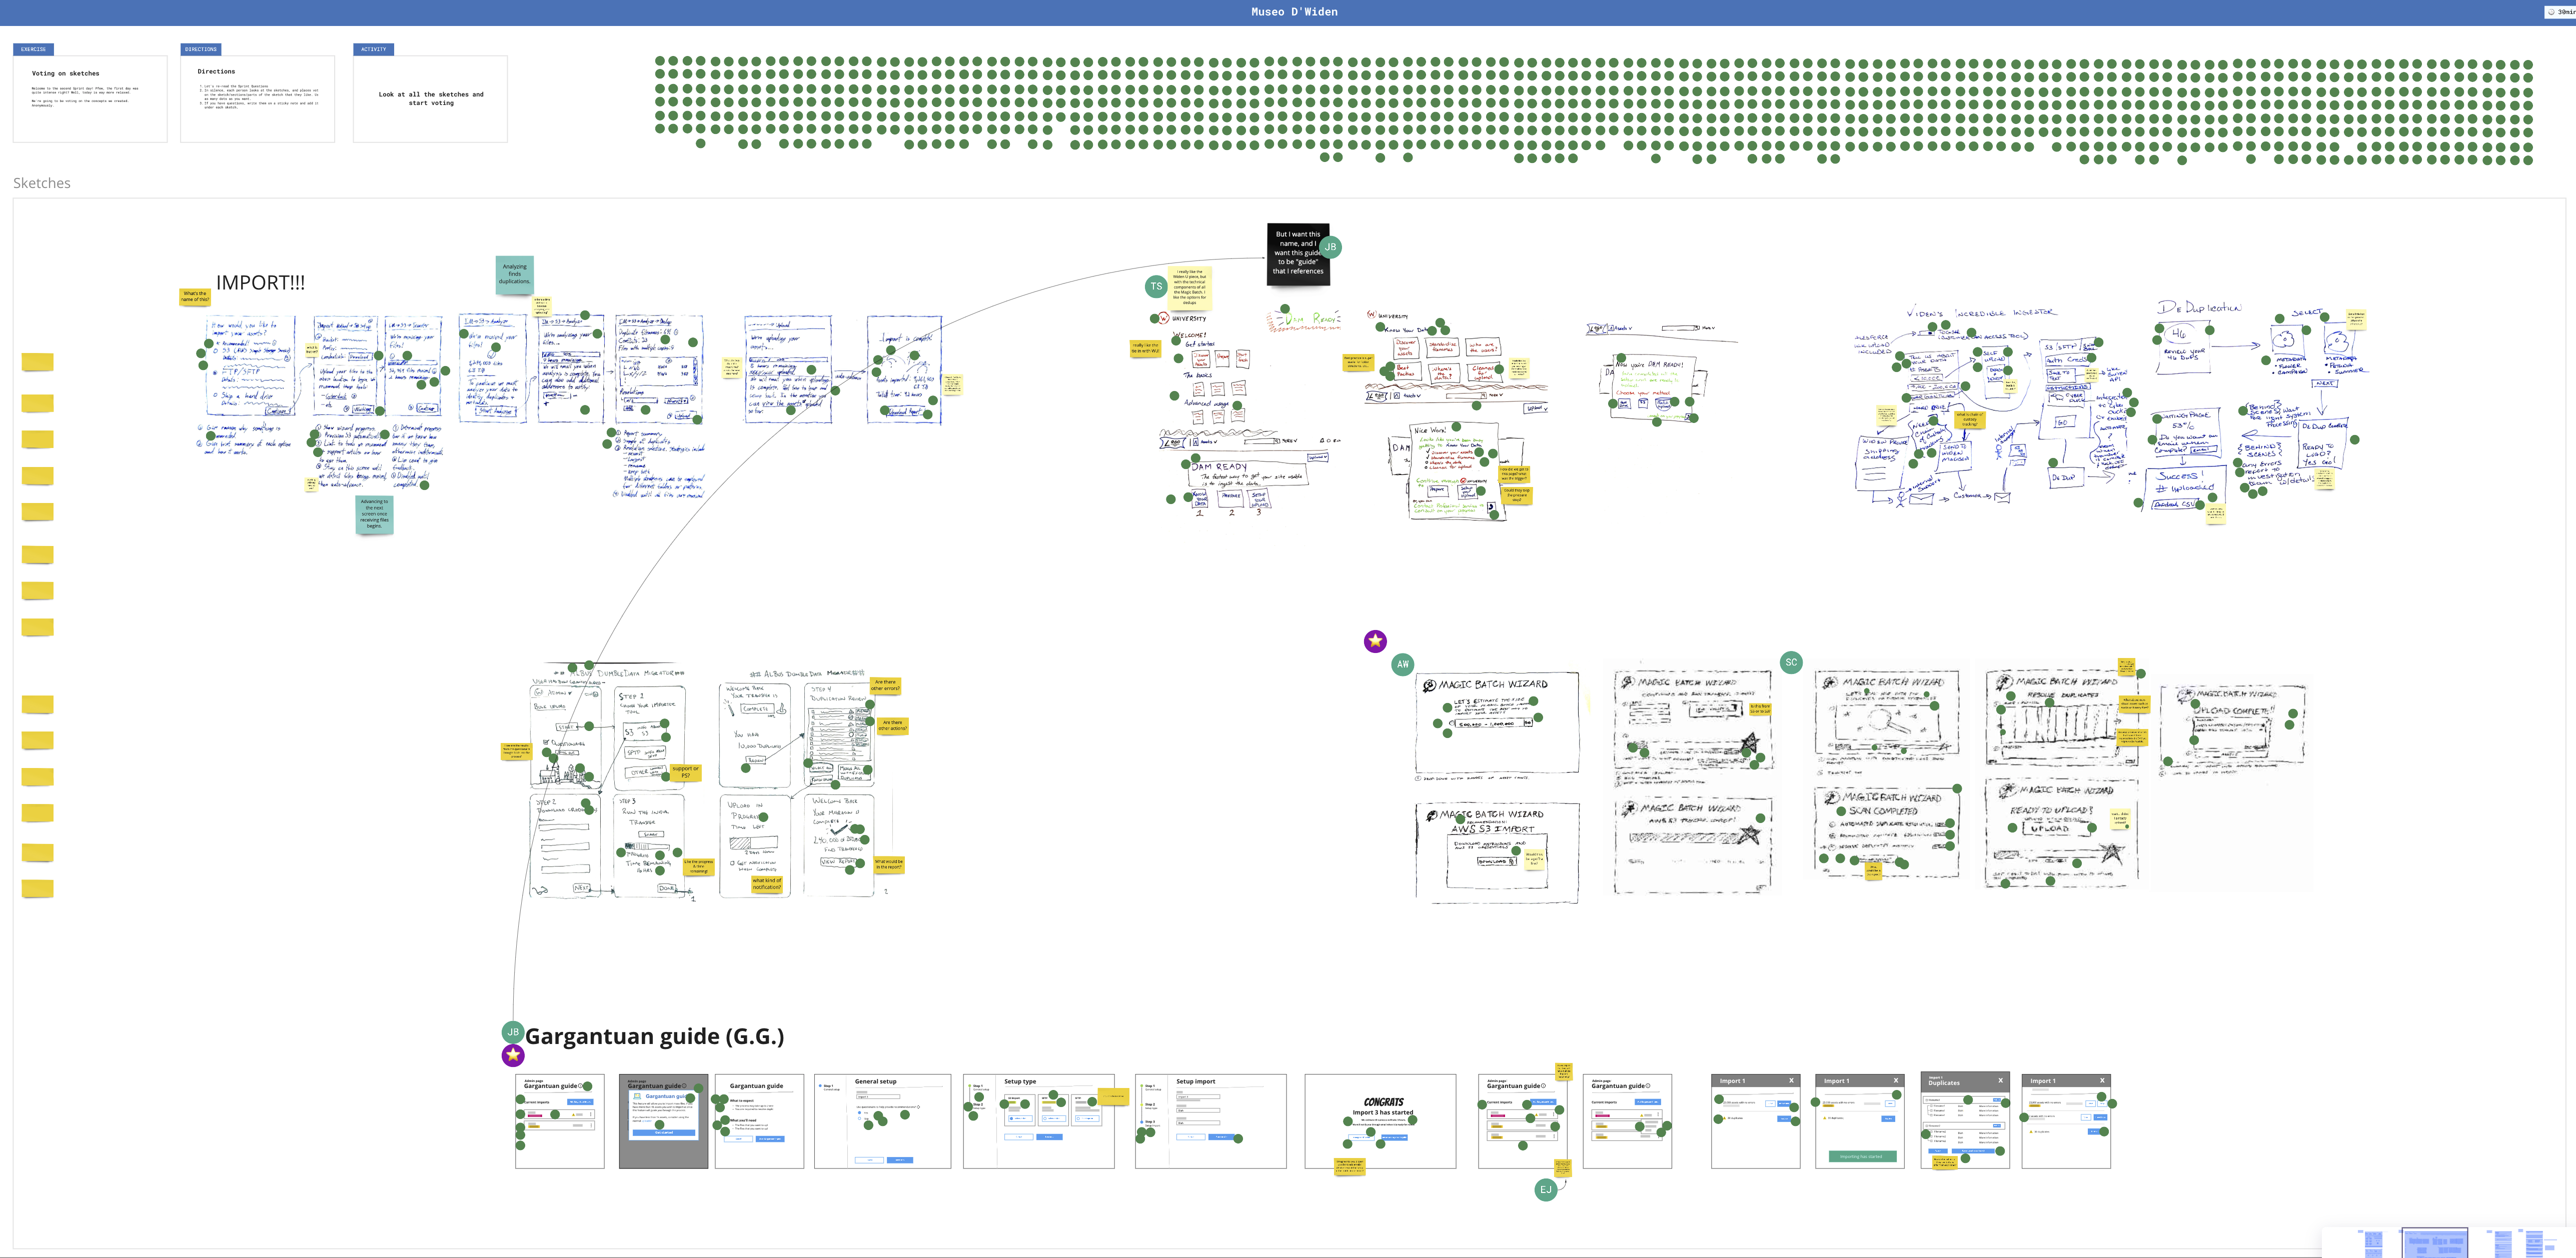Screen dimensions: 2576x1258
Task: Click the AW avatar by Magic Batch Wizard
Action: click(x=1403, y=664)
